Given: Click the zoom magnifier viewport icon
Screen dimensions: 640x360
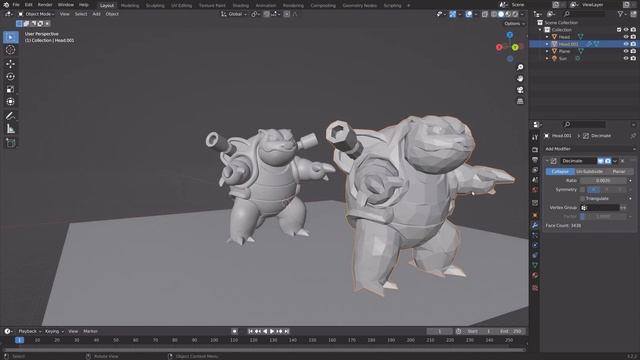Looking at the screenshot, I should (520, 67).
